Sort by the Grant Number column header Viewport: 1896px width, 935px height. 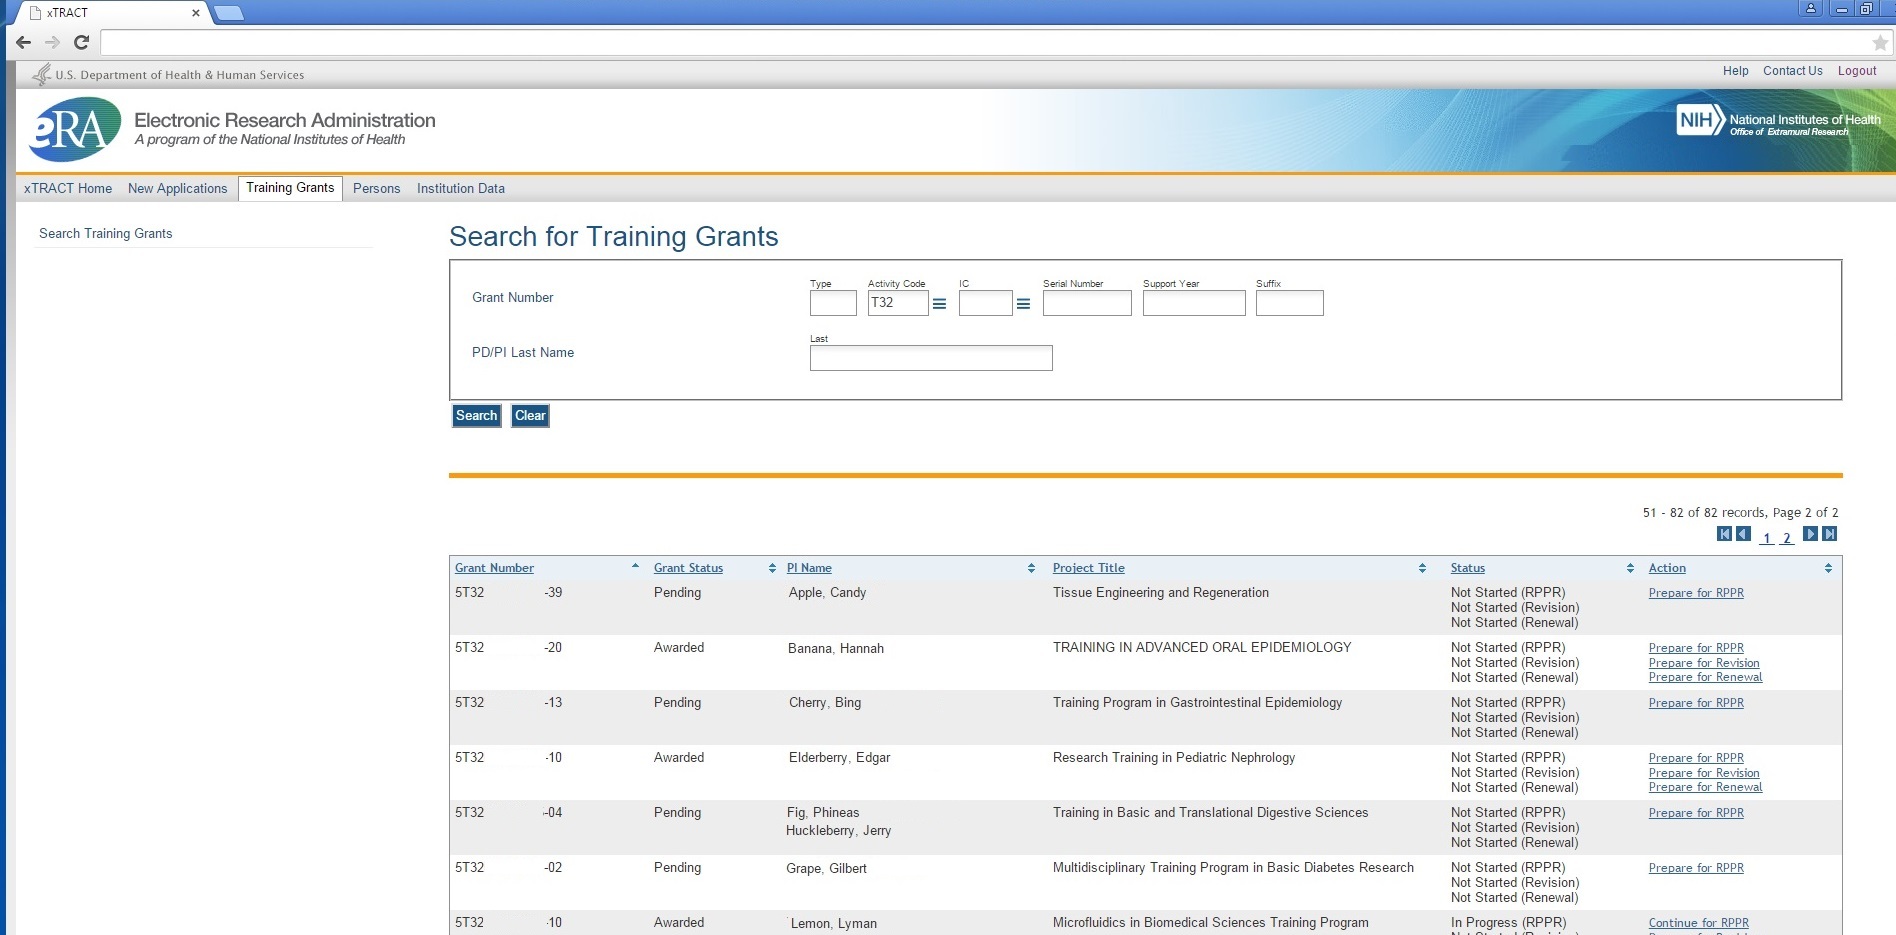pyautogui.click(x=494, y=568)
